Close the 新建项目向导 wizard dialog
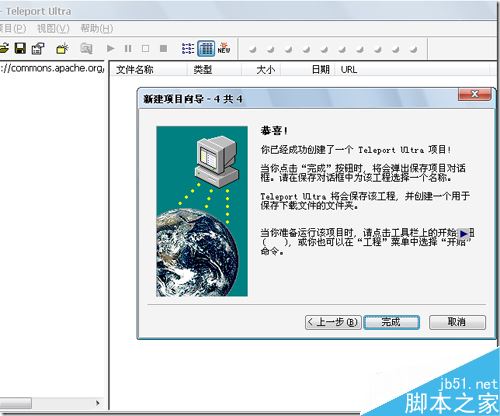500x416 pixels. pyautogui.click(x=475, y=94)
